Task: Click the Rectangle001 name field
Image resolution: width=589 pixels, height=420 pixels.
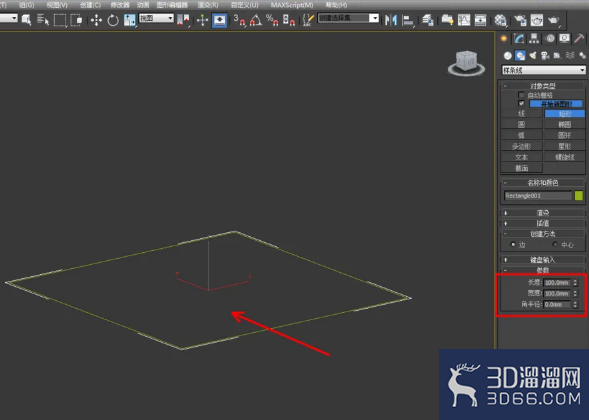Action: [x=538, y=196]
